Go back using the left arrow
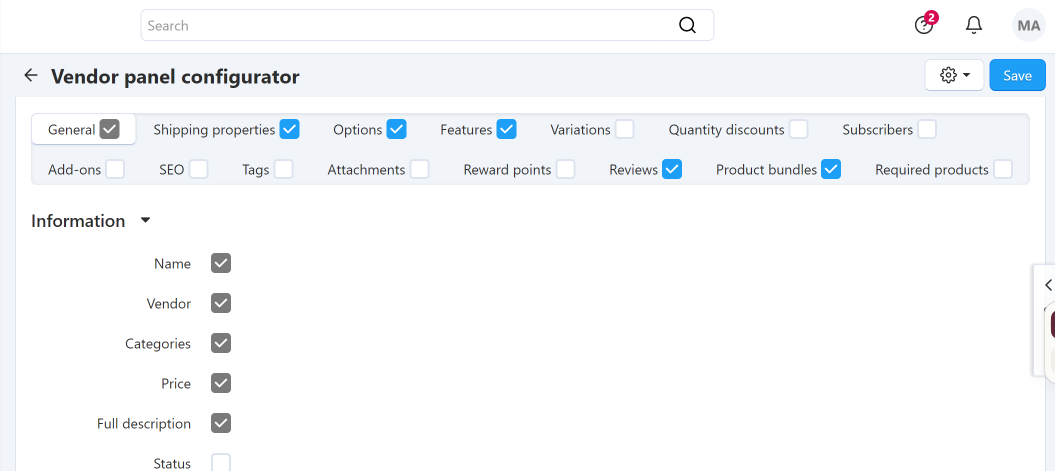 30,75
